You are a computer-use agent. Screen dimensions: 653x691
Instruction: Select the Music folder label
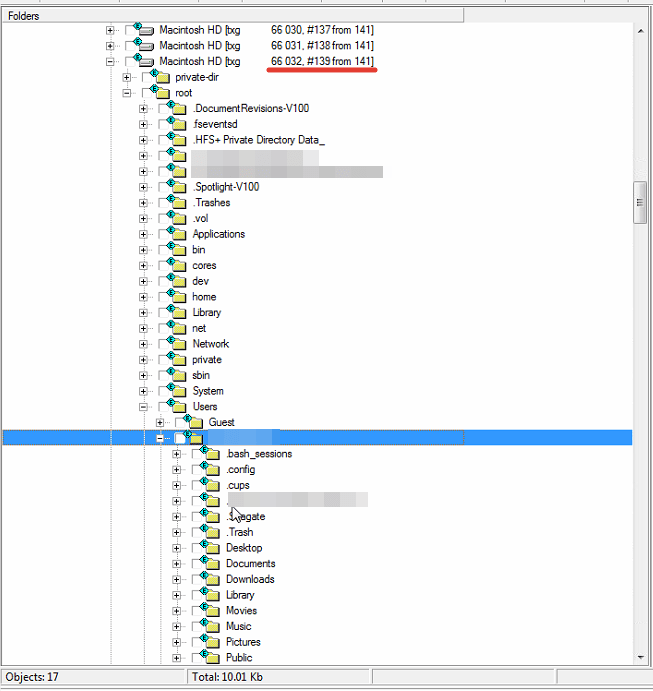pyautogui.click(x=238, y=626)
